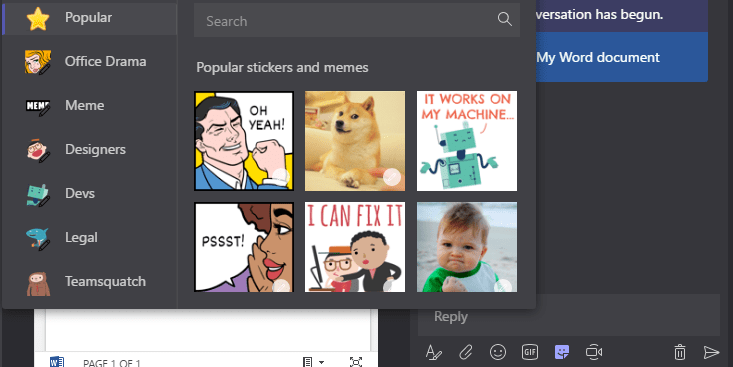Open the emoji picker
Screen dimensions: 733x367
point(498,352)
